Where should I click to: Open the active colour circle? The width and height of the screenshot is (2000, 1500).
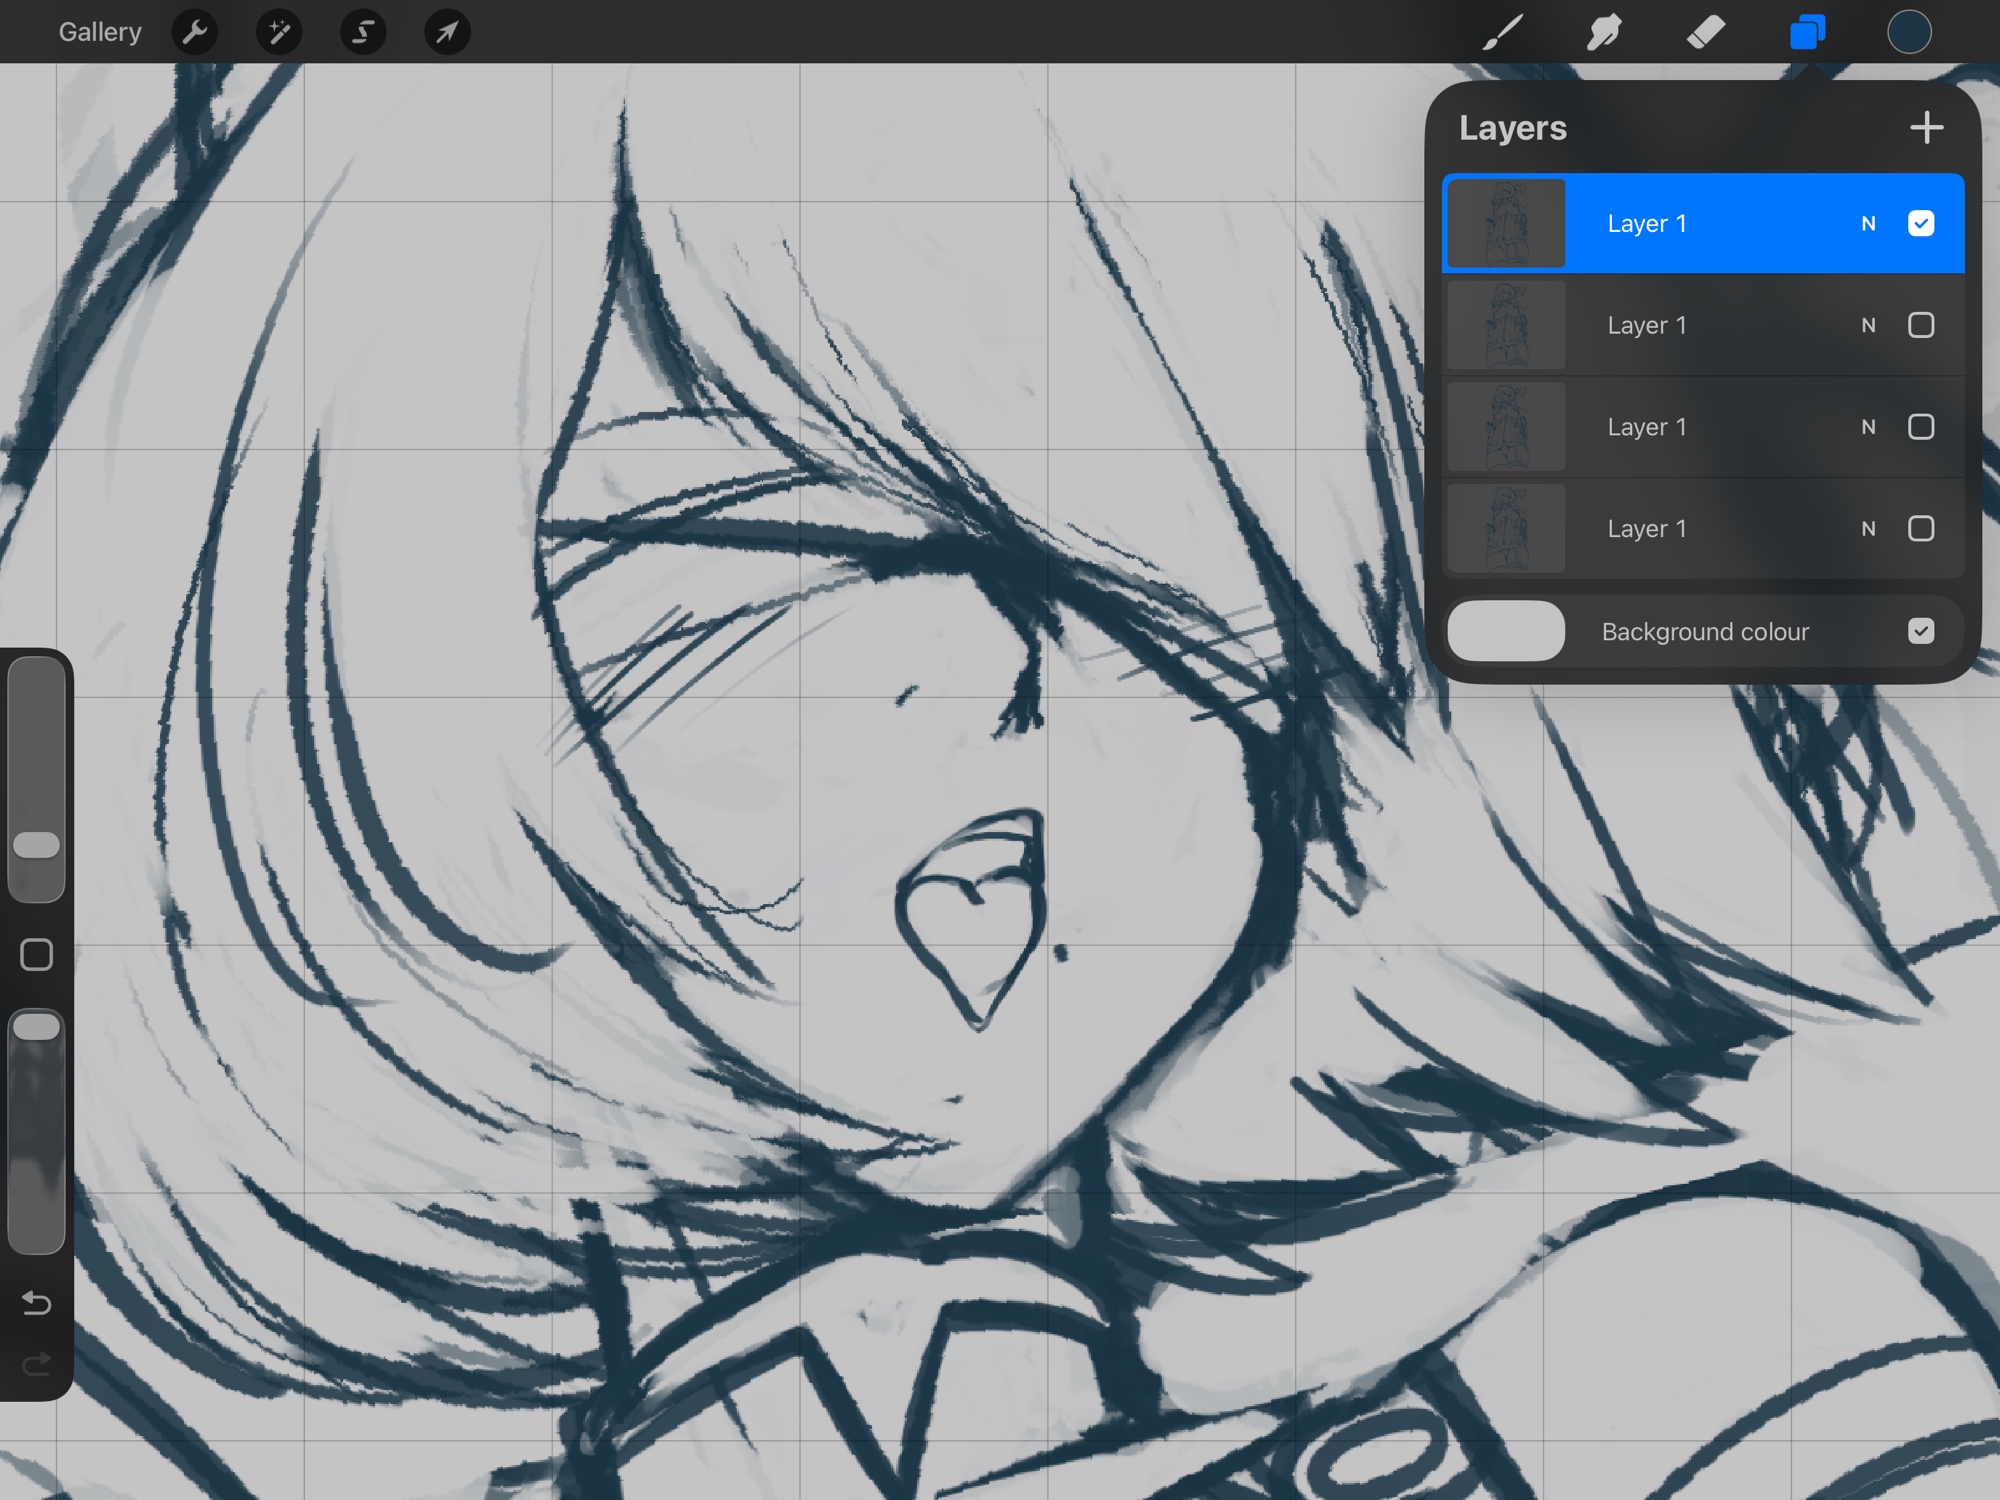point(1909,32)
